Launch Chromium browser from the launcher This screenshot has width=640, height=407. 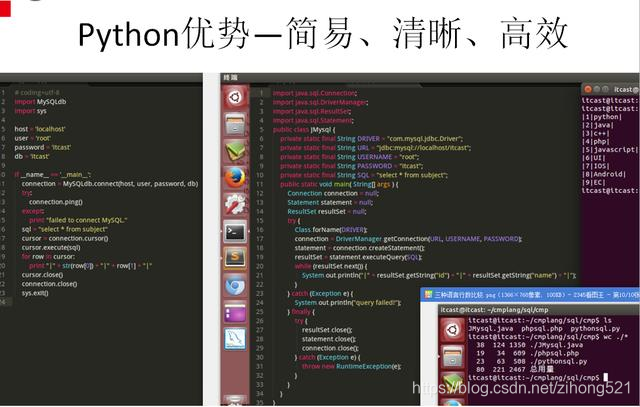(235, 286)
